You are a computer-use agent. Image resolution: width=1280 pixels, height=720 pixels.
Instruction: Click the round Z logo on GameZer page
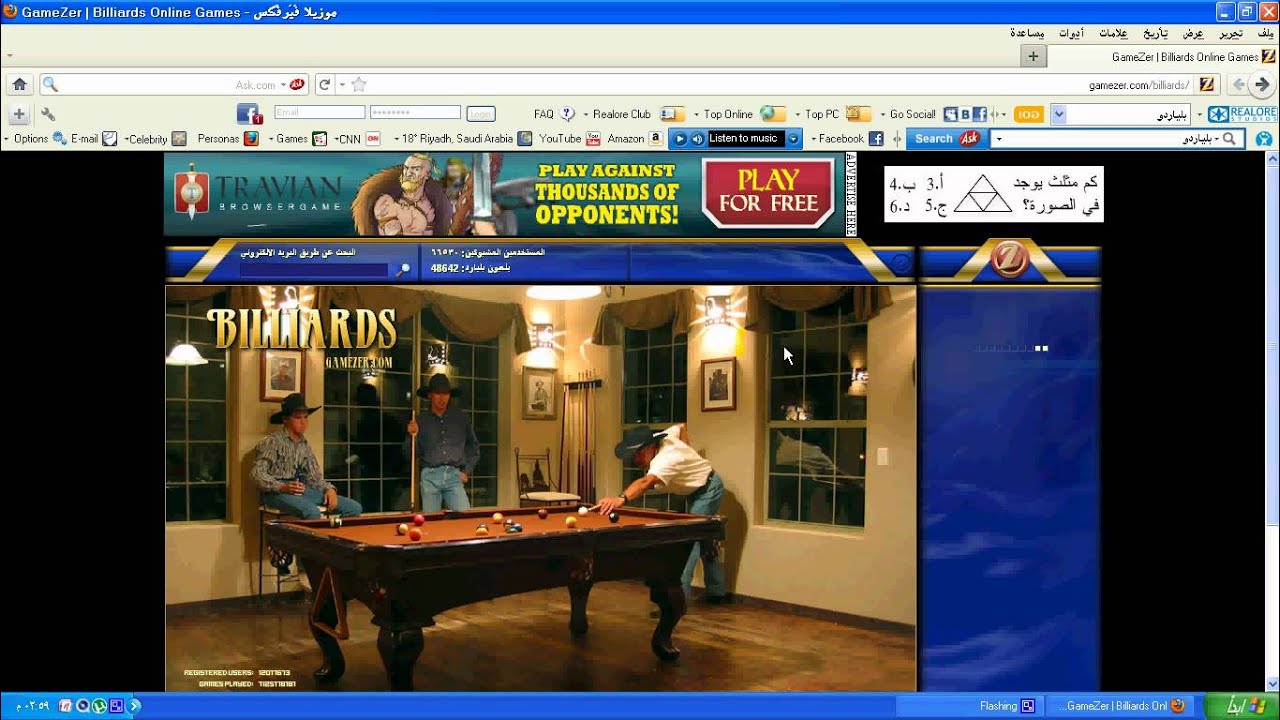coord(1009,260)
